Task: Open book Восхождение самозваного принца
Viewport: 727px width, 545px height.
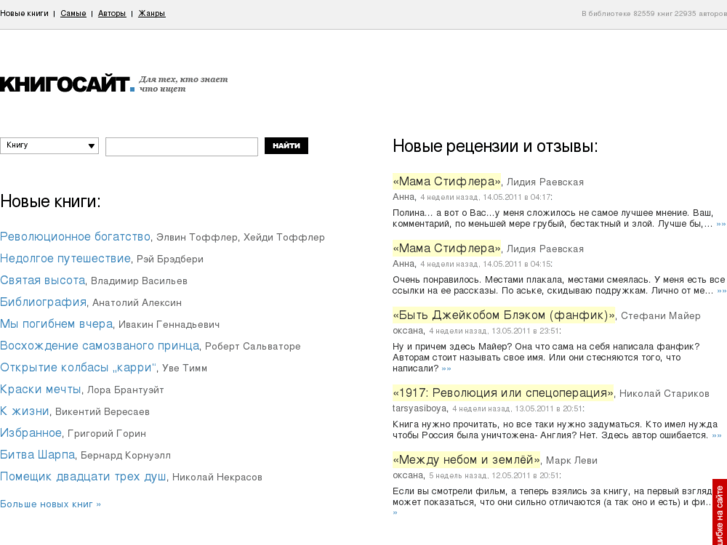Action: [100, 346]
